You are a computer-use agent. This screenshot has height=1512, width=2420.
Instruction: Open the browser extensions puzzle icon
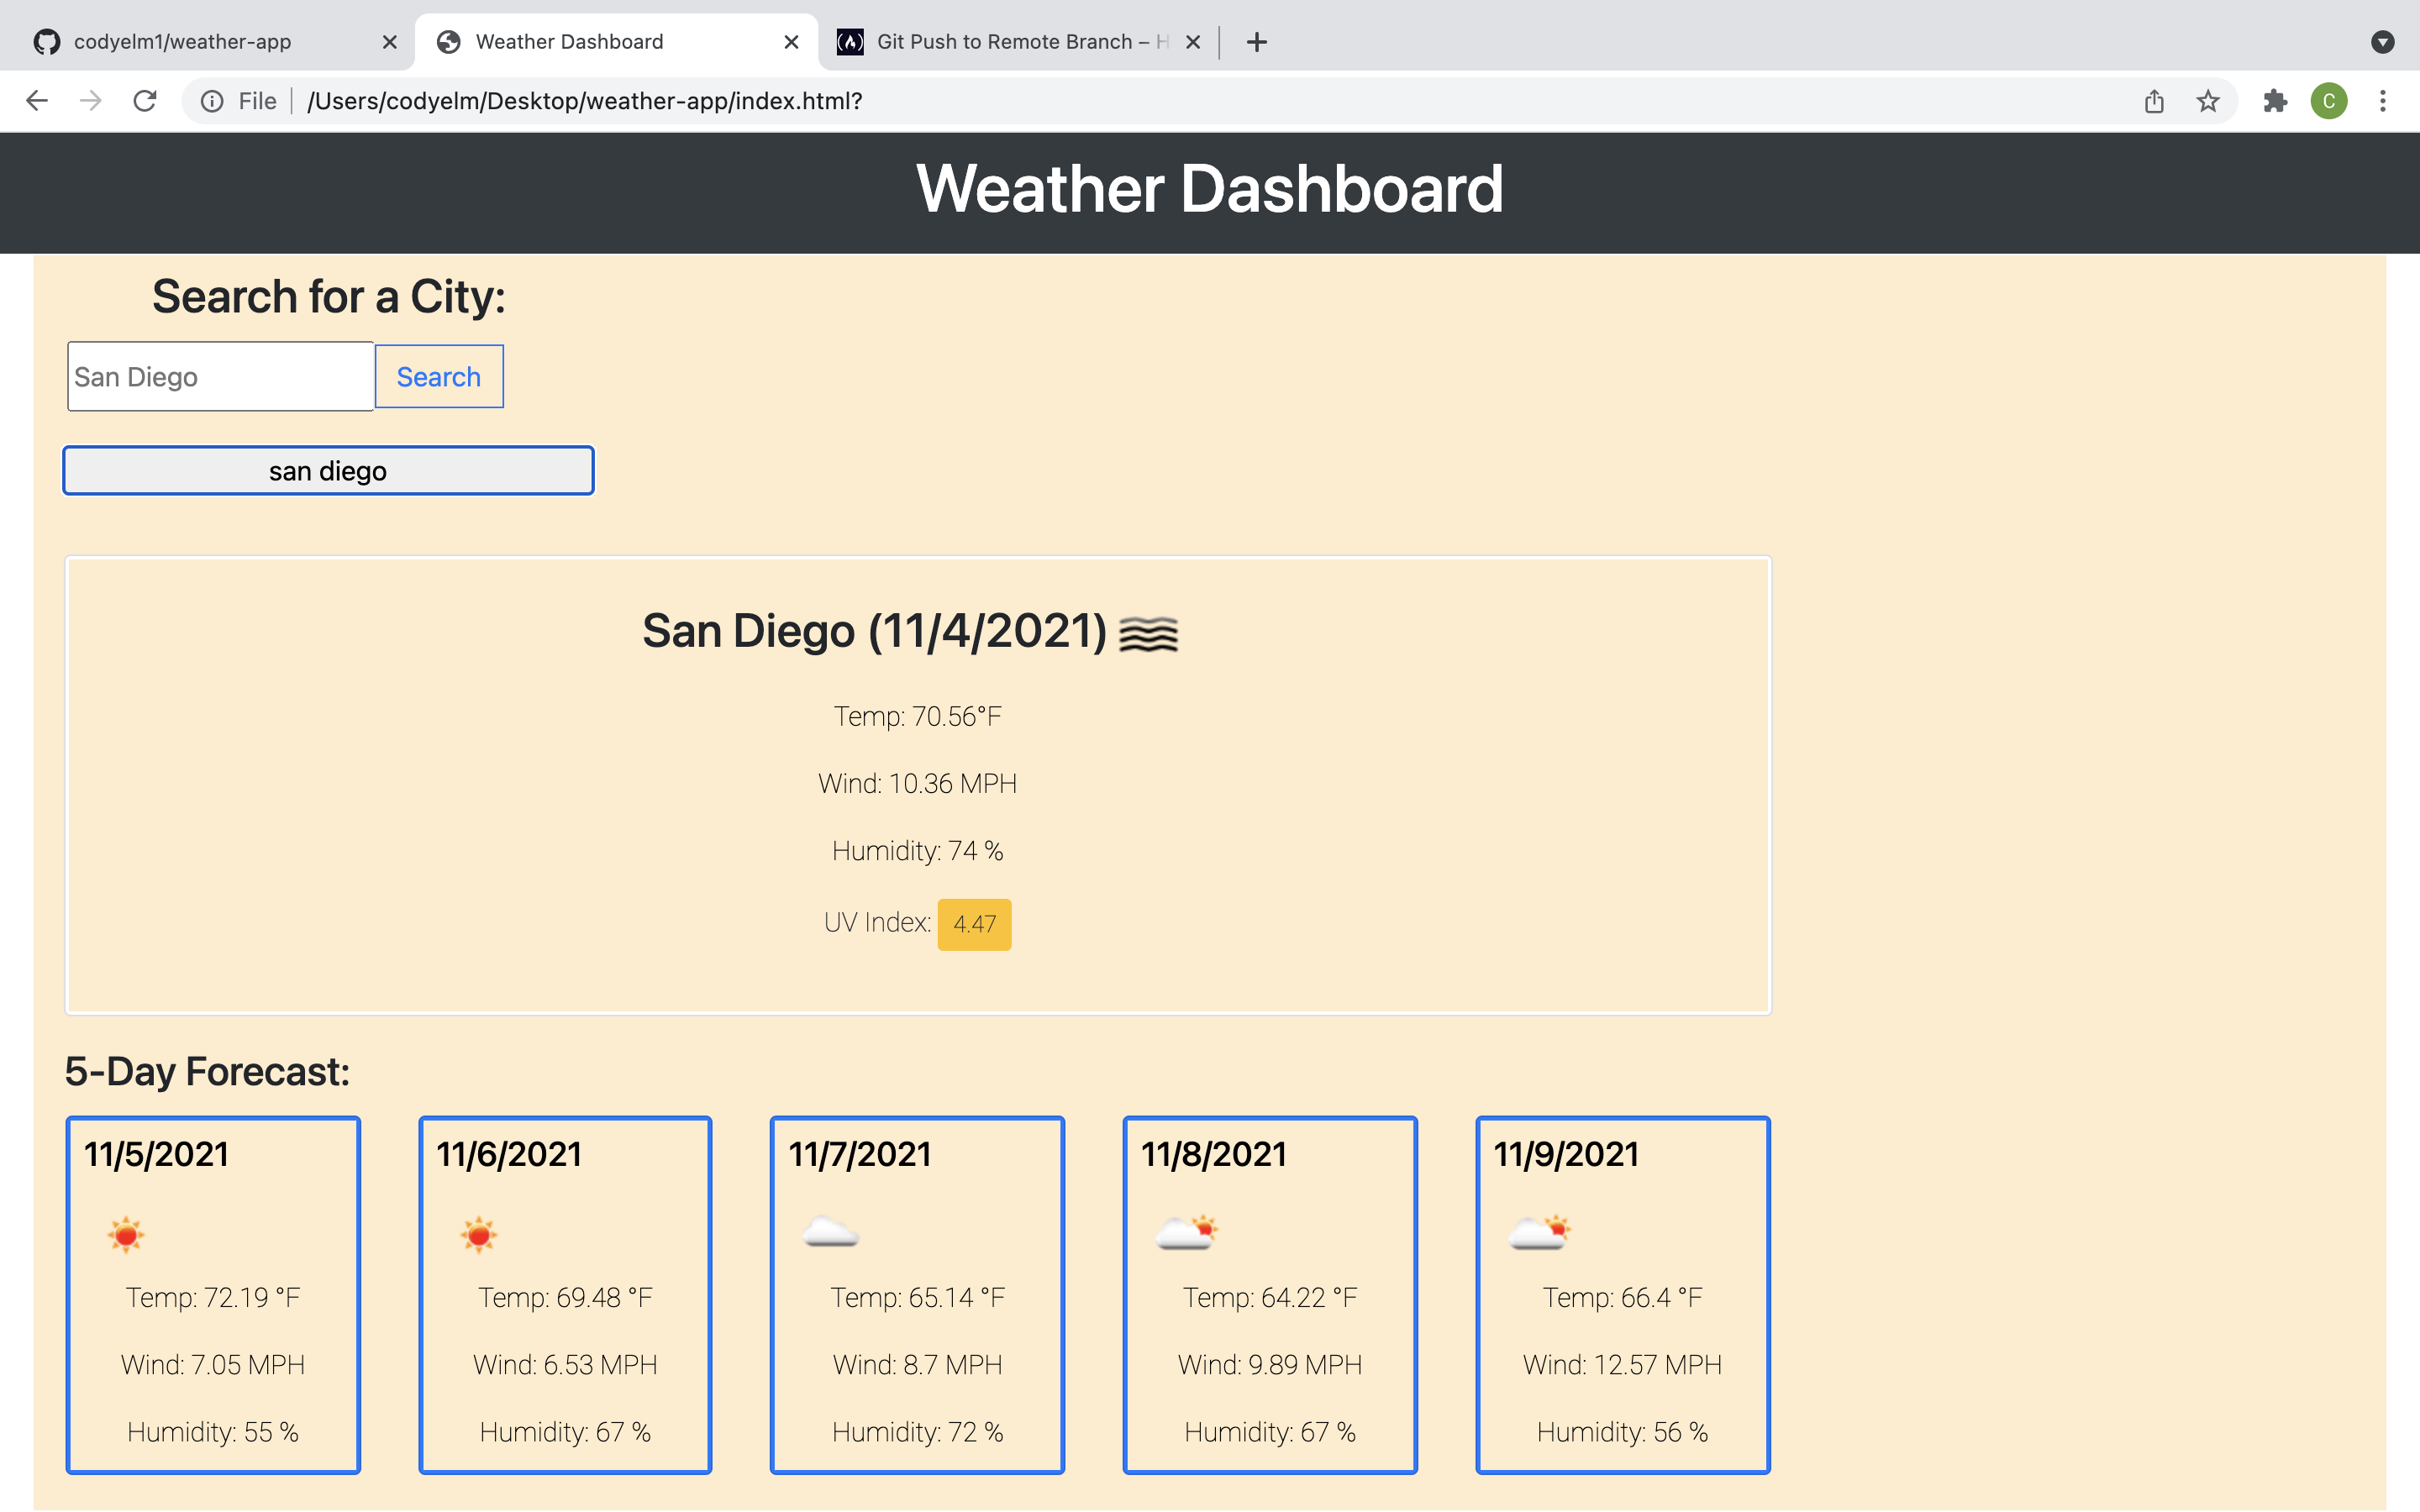(2276, 101)
